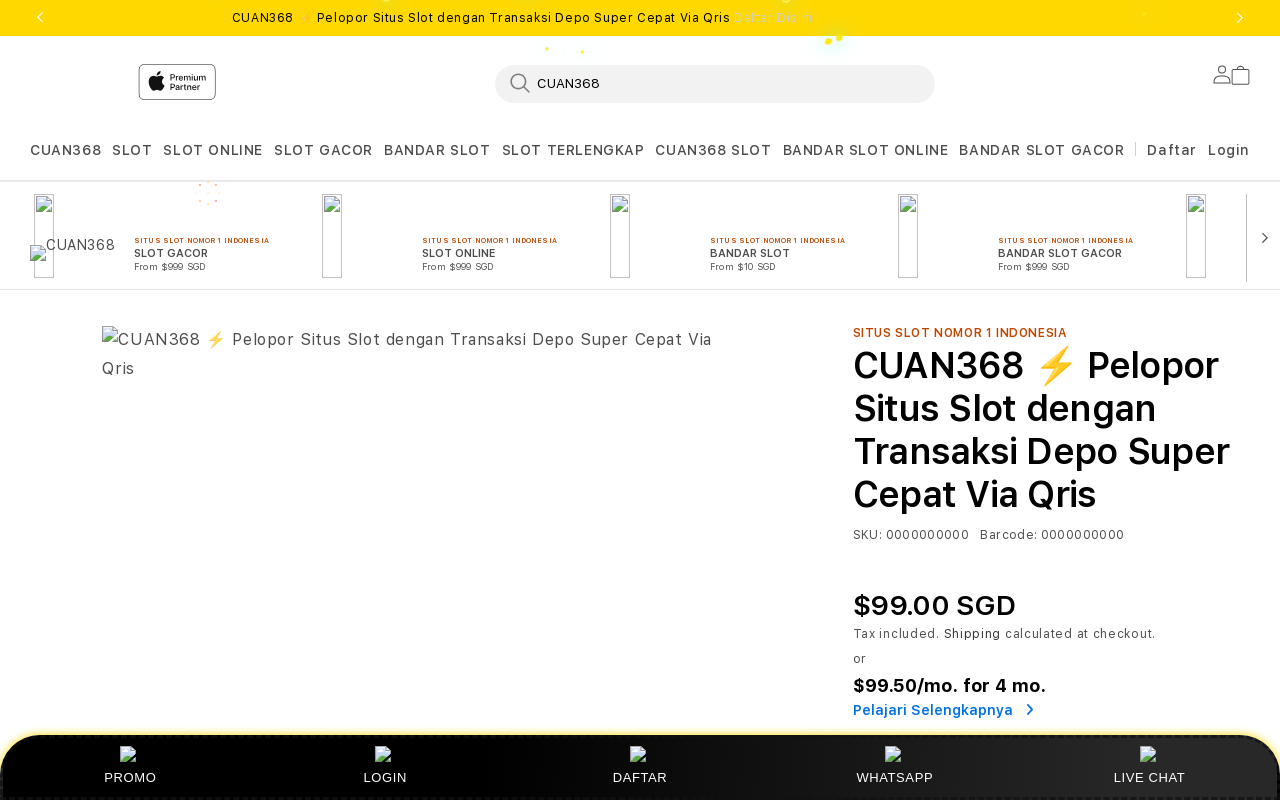This screenshot has width=1280, height=800.
Task: Choose SLOT GACOR from the navigation bar
Action: click(323, 150)
